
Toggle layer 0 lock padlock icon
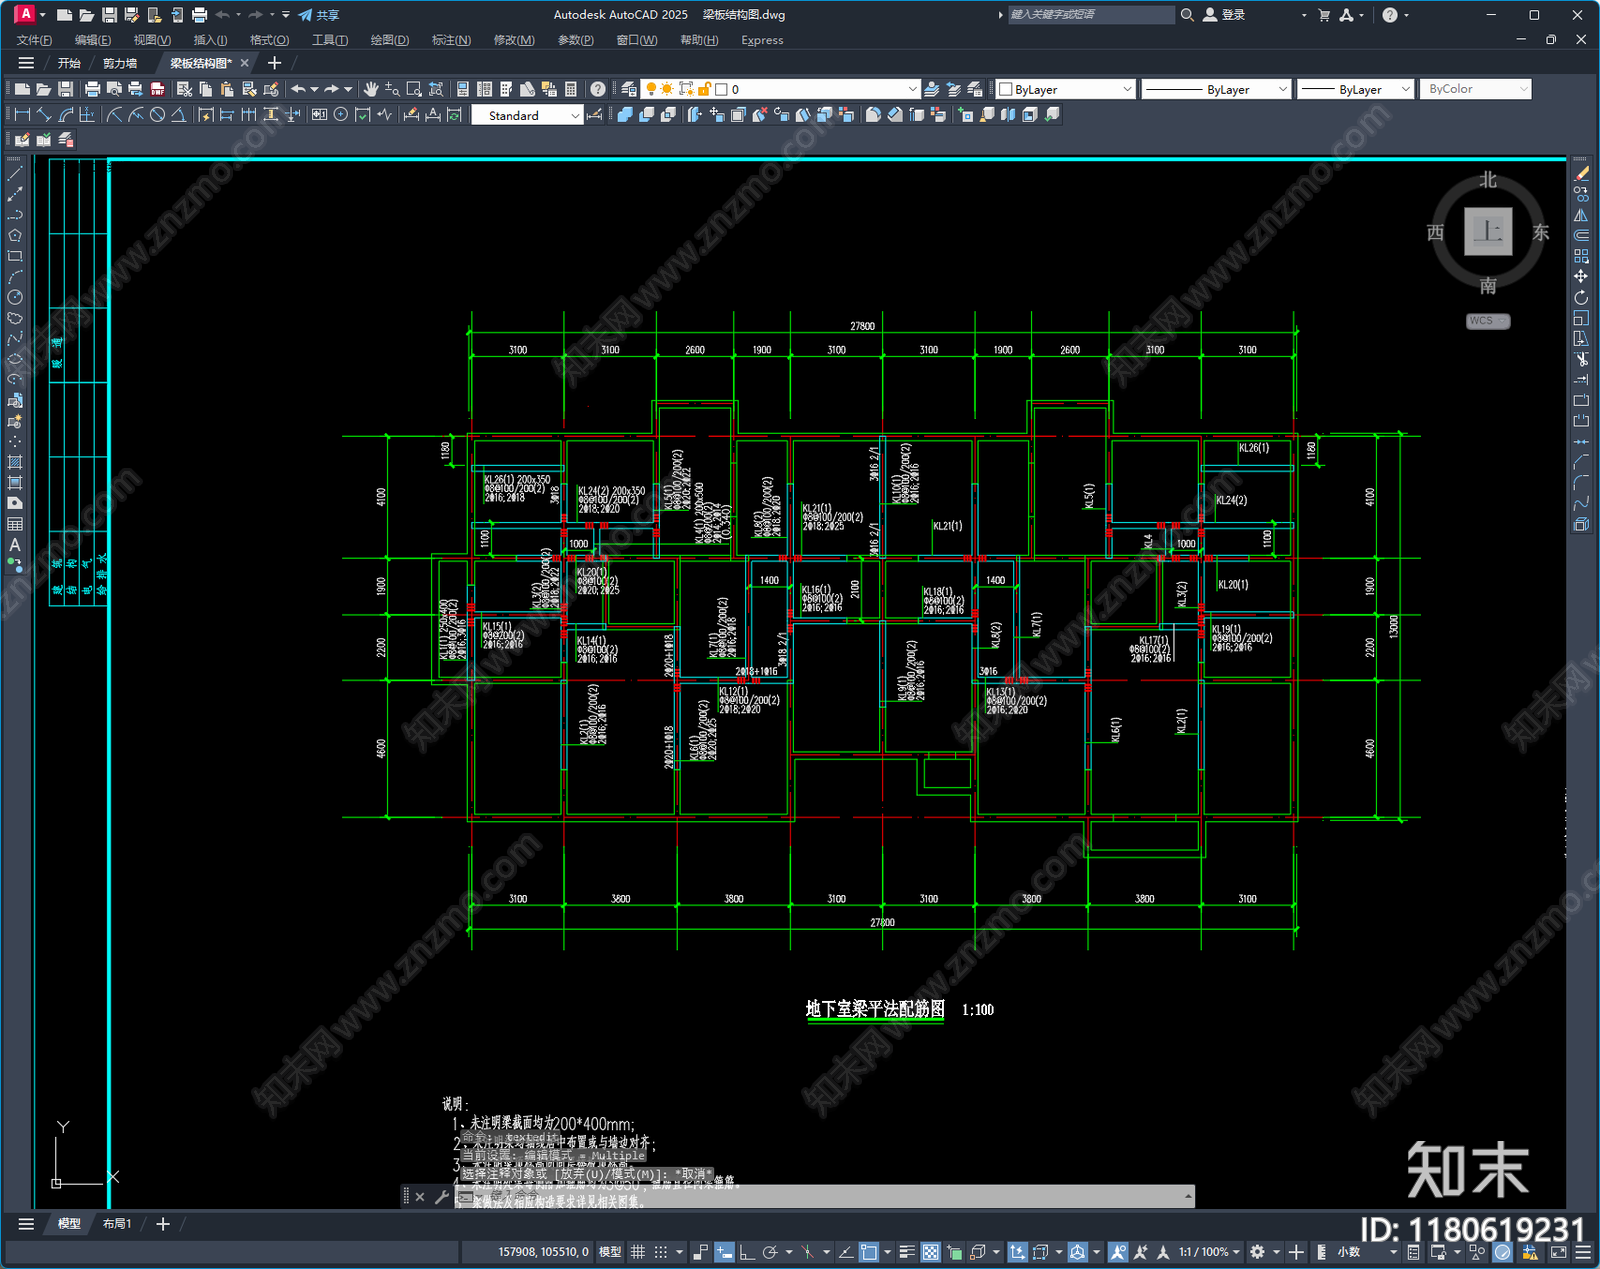point(704,89)
